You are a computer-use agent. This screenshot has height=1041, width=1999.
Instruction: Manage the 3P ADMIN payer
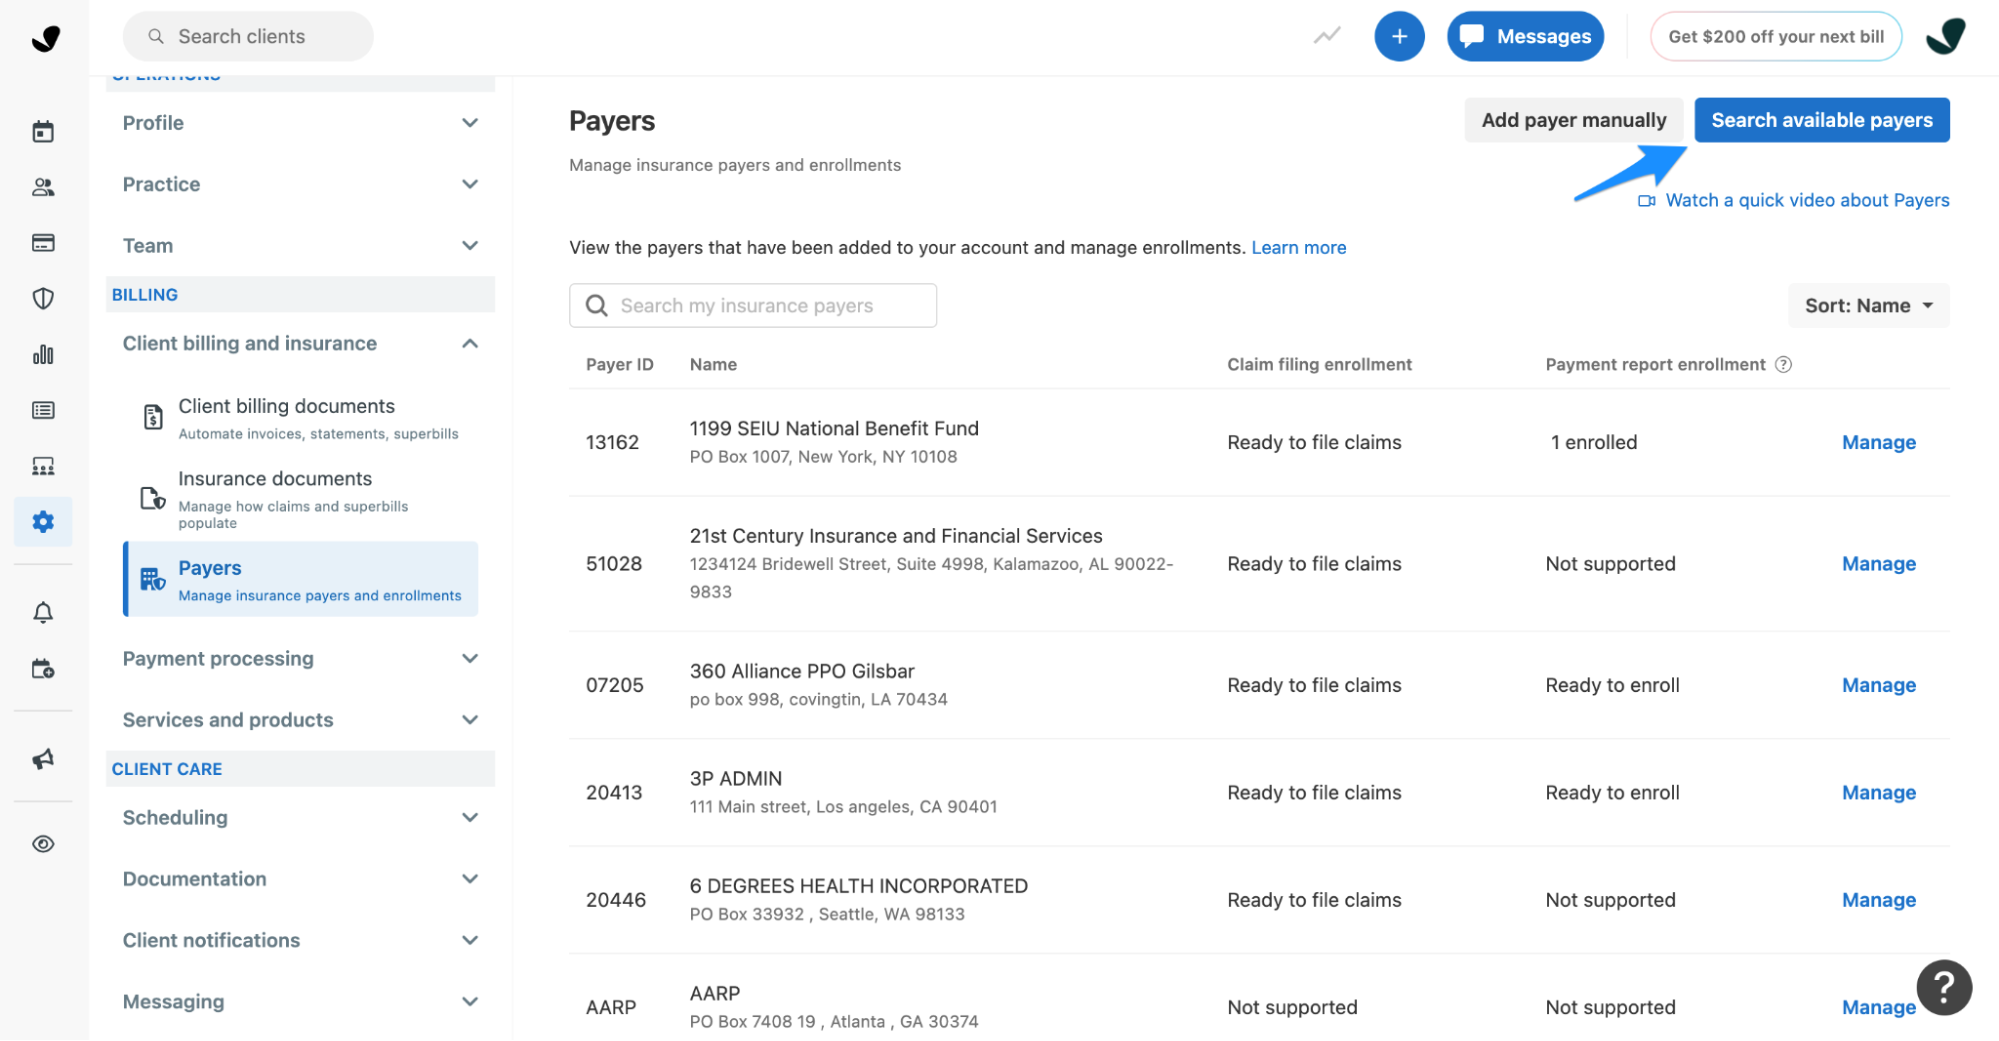[x=1878, y=793]
